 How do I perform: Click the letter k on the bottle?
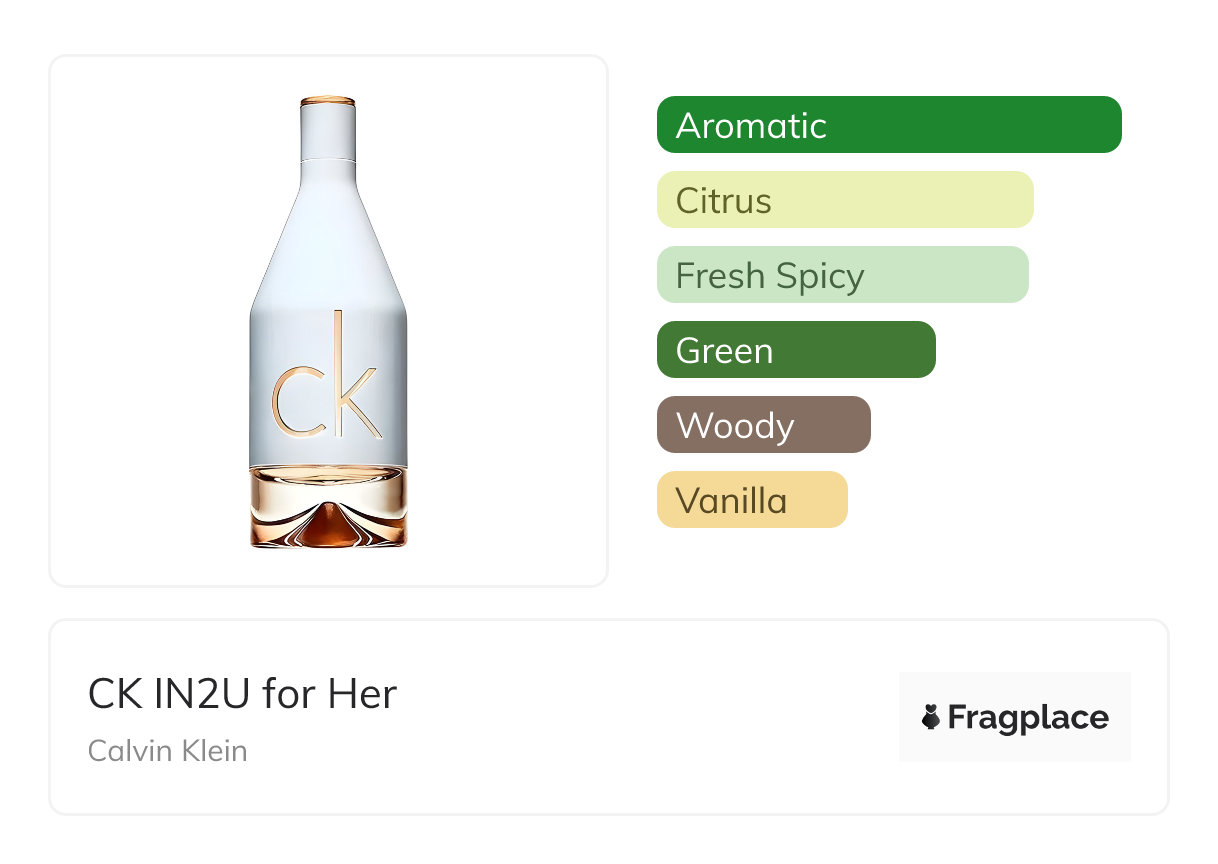354,378
